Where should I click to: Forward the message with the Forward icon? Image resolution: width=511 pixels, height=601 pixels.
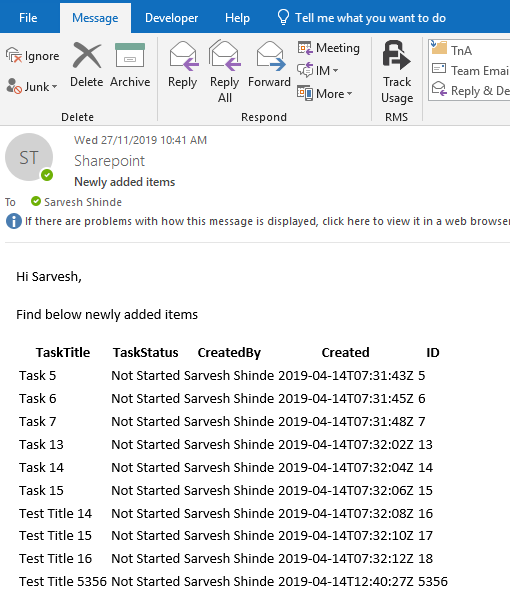pyautogui.click(x=270, y=56)
